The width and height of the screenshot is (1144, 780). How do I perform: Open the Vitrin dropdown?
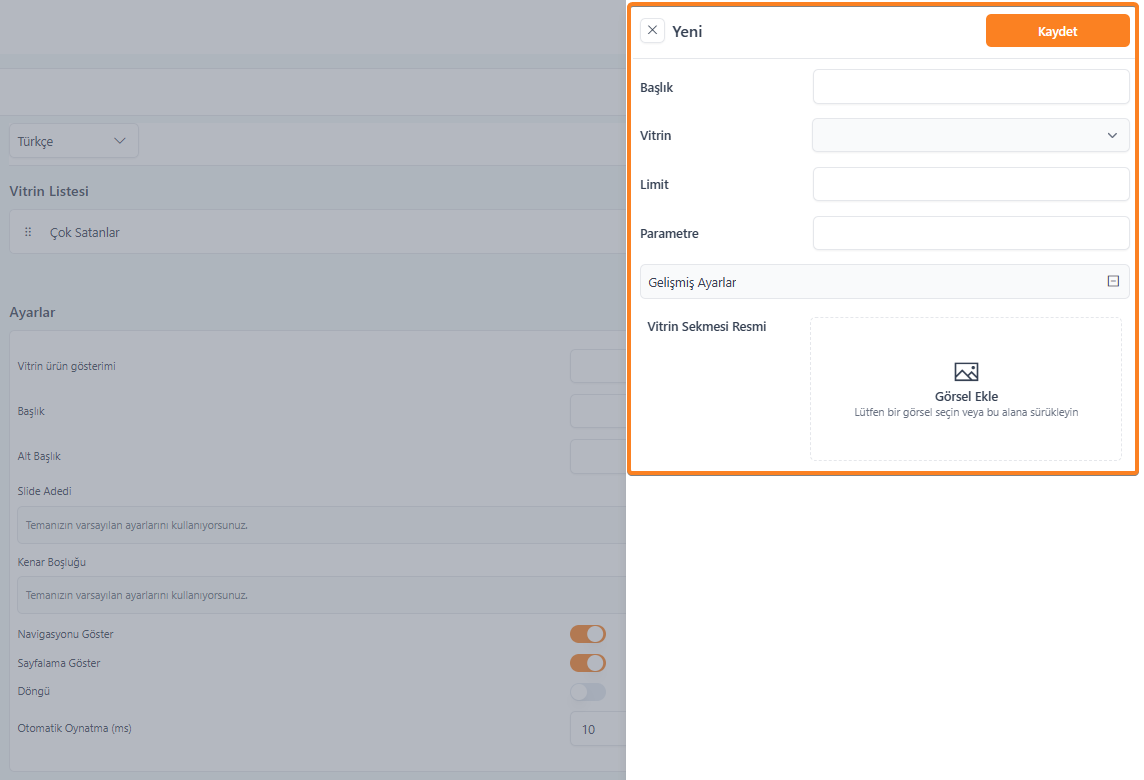[x=971, y=136]
